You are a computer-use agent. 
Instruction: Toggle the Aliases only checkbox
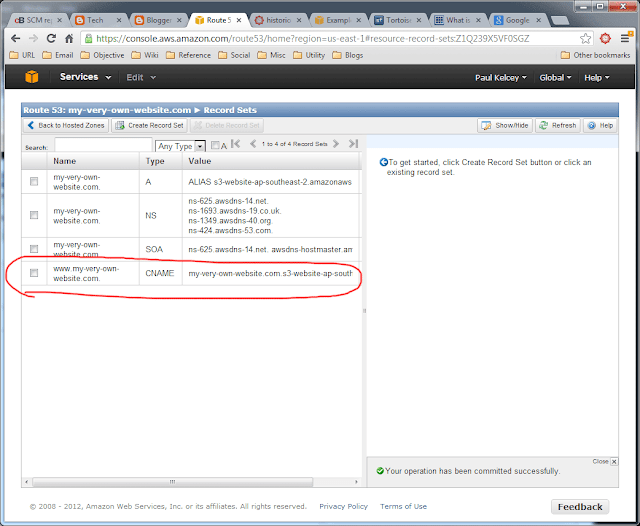click(x=215, y=145)
